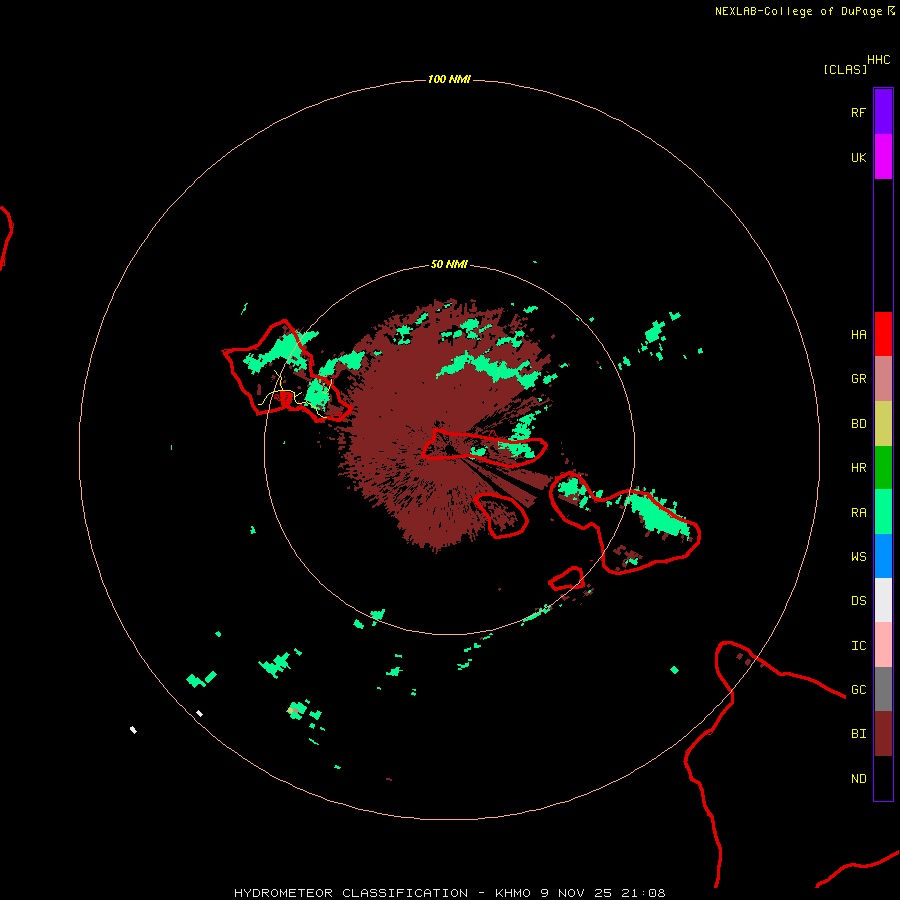Click the 'BD' legend label

click(x=859, y=424)
